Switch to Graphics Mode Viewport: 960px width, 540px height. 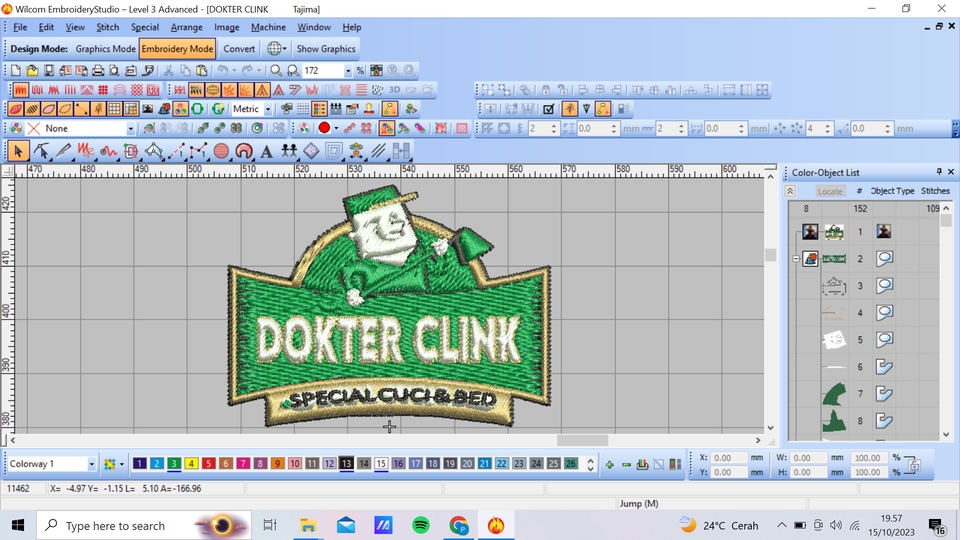(x=105, y=48)
